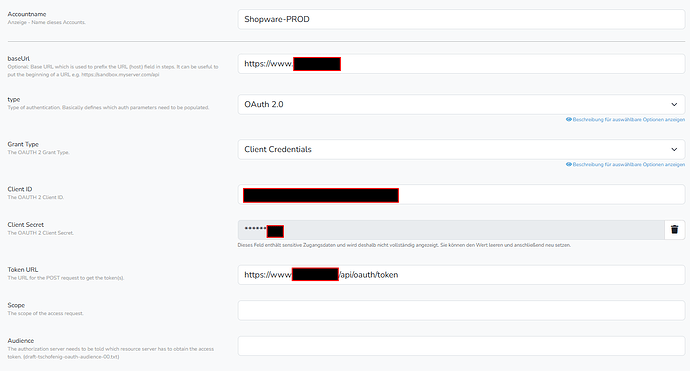Click eye icon below Grant Type dropdown

tap(569, 165)
